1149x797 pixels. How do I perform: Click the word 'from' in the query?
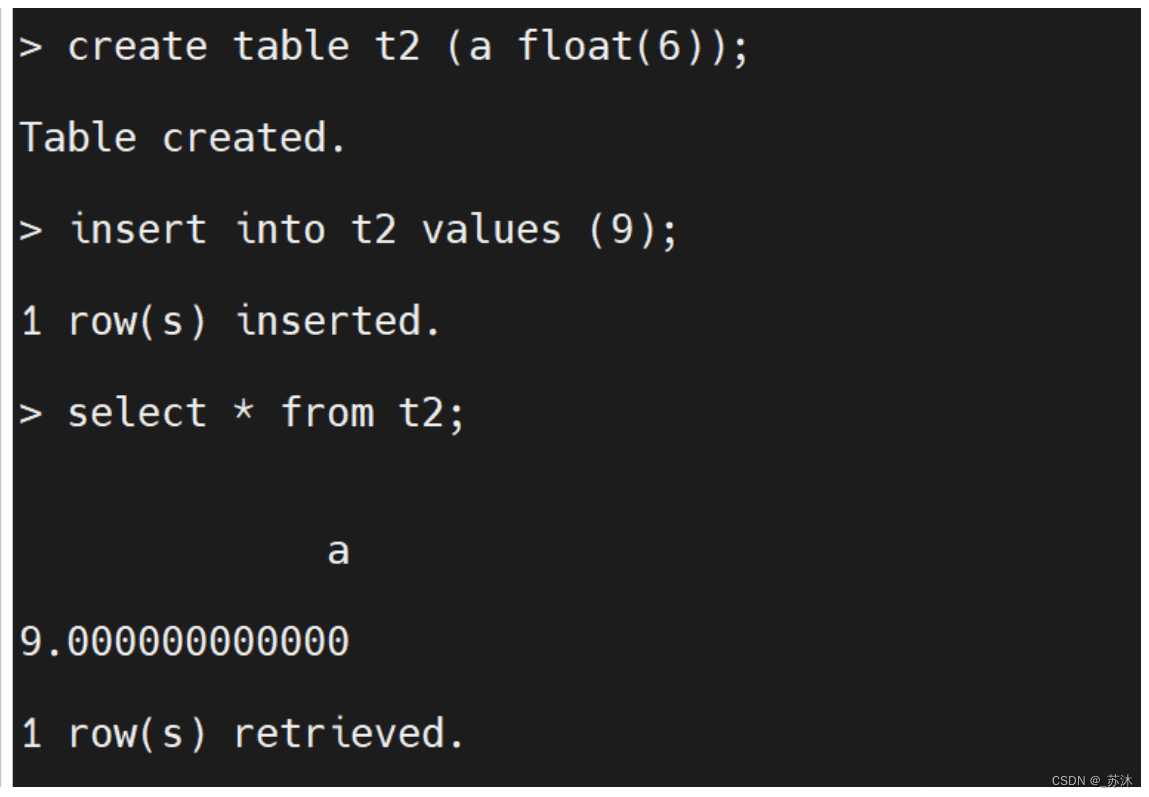click(328, 412)
